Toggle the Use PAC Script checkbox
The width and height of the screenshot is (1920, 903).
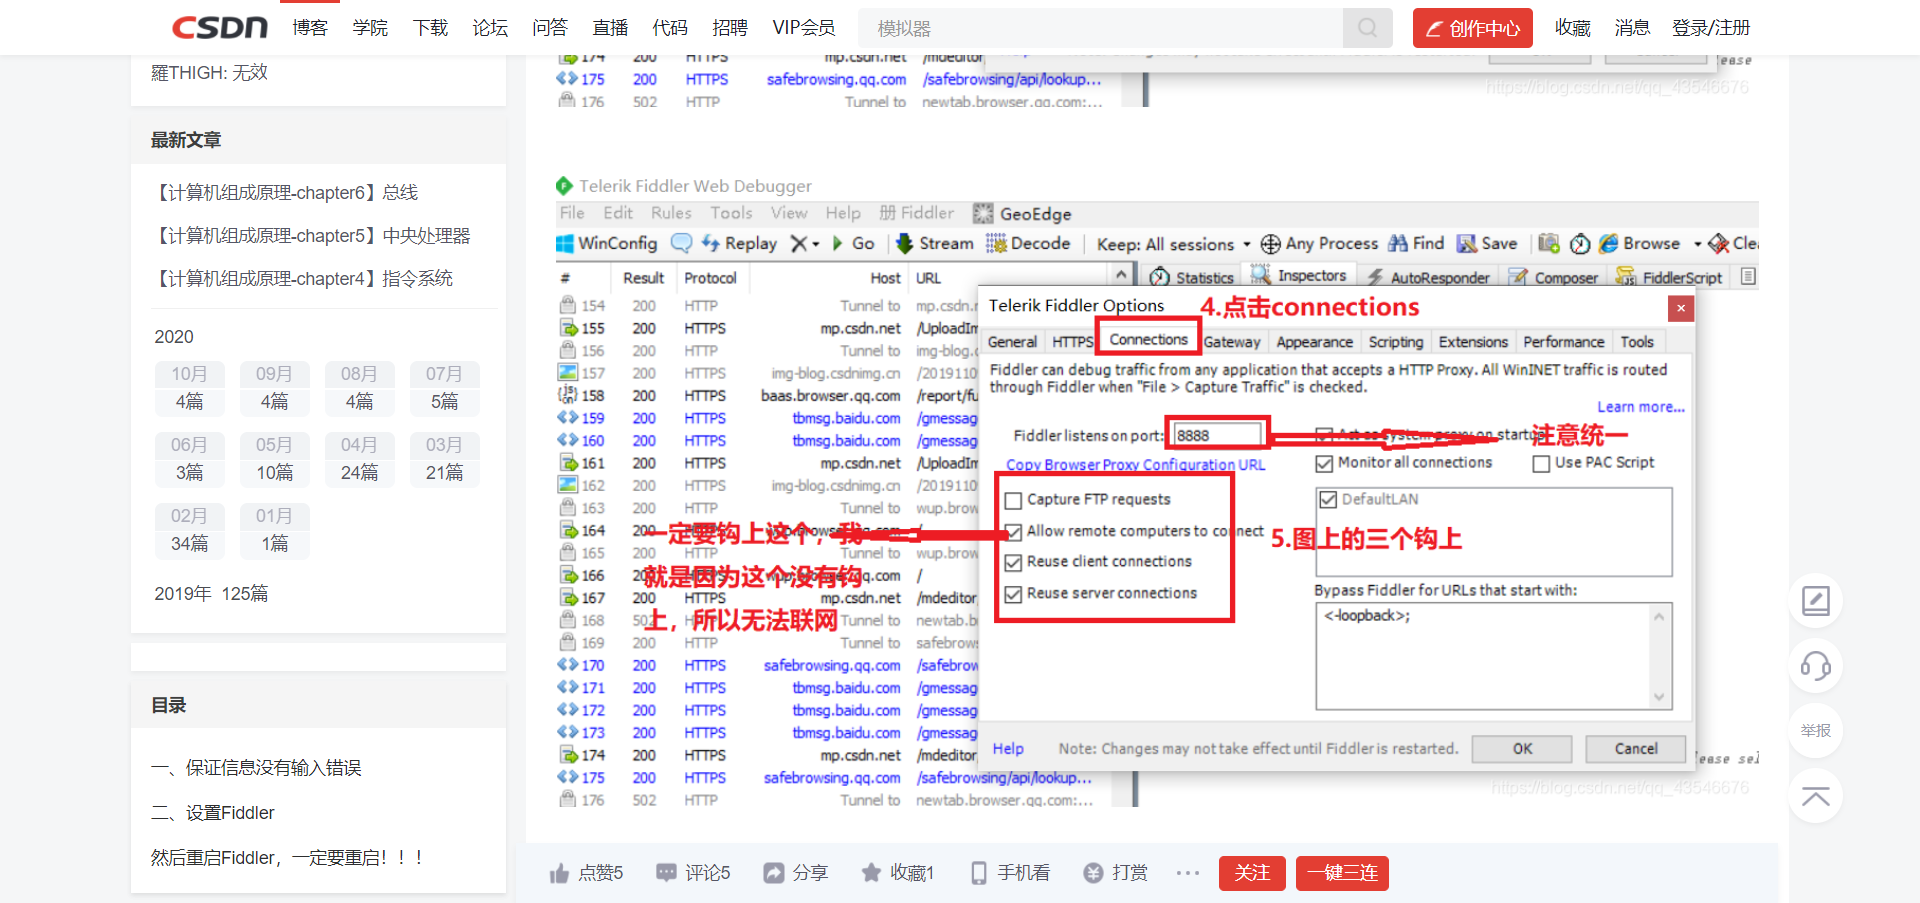click(x=1541, y=463)
